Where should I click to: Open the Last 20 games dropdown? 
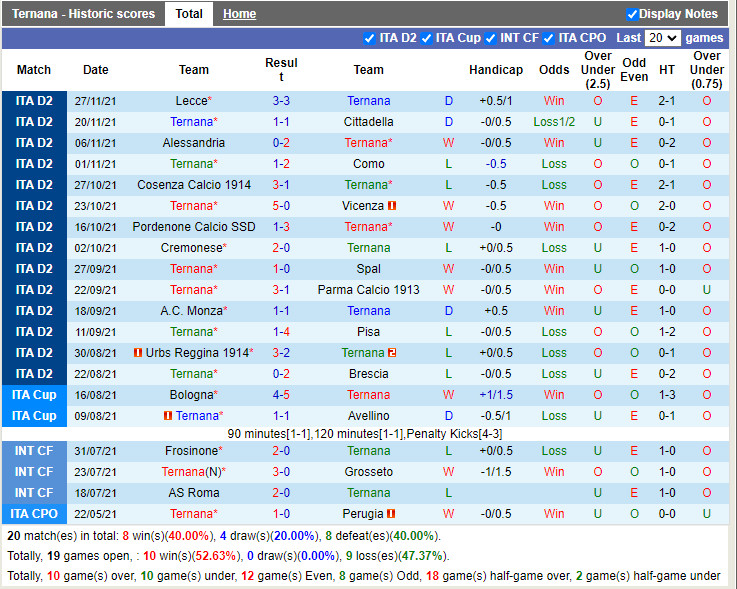coord(662,38)
